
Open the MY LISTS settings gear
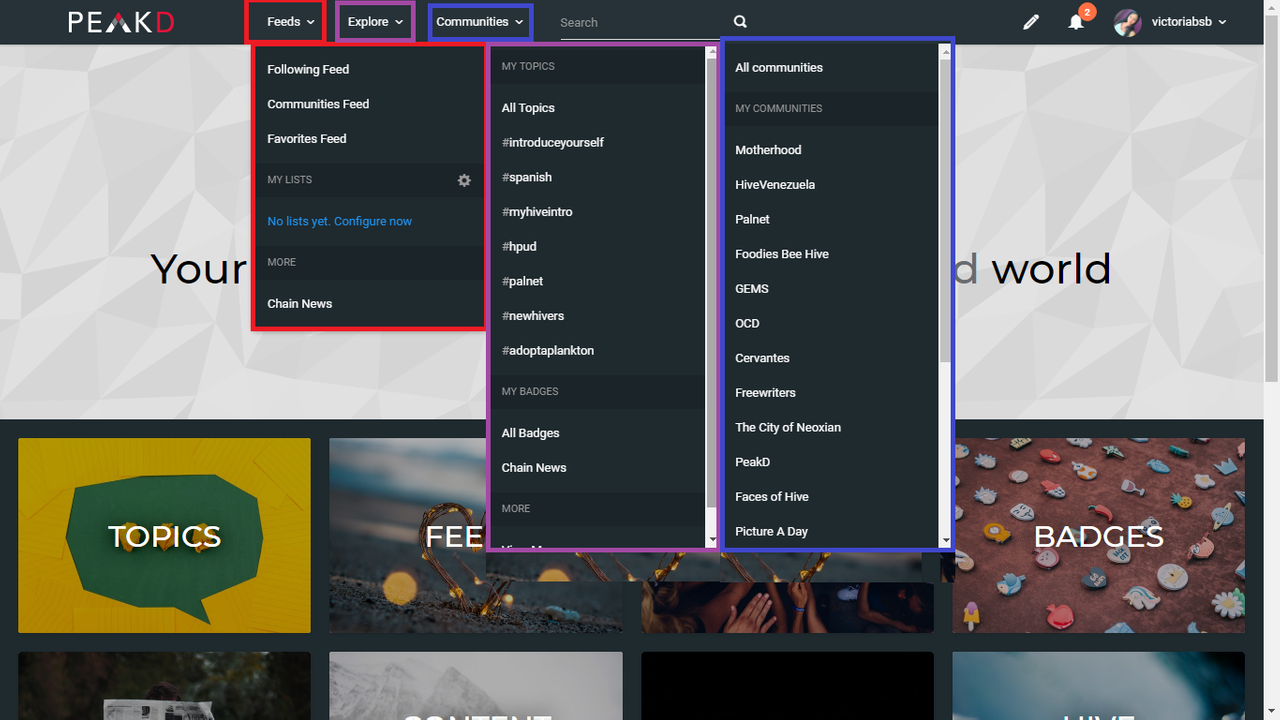(x=464, y=180)
